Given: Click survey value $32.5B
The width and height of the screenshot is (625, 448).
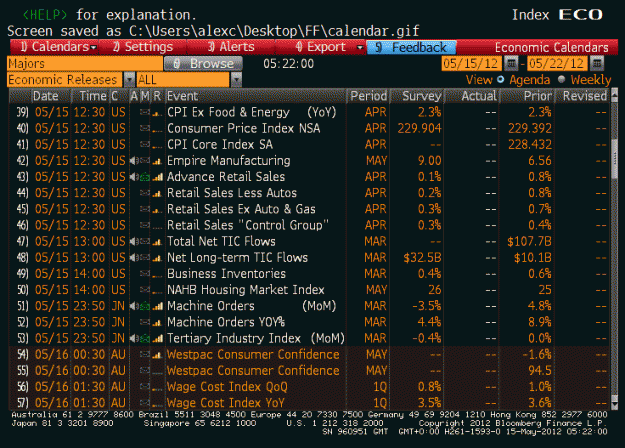Looking at the screenshot, I should (423, 258).
